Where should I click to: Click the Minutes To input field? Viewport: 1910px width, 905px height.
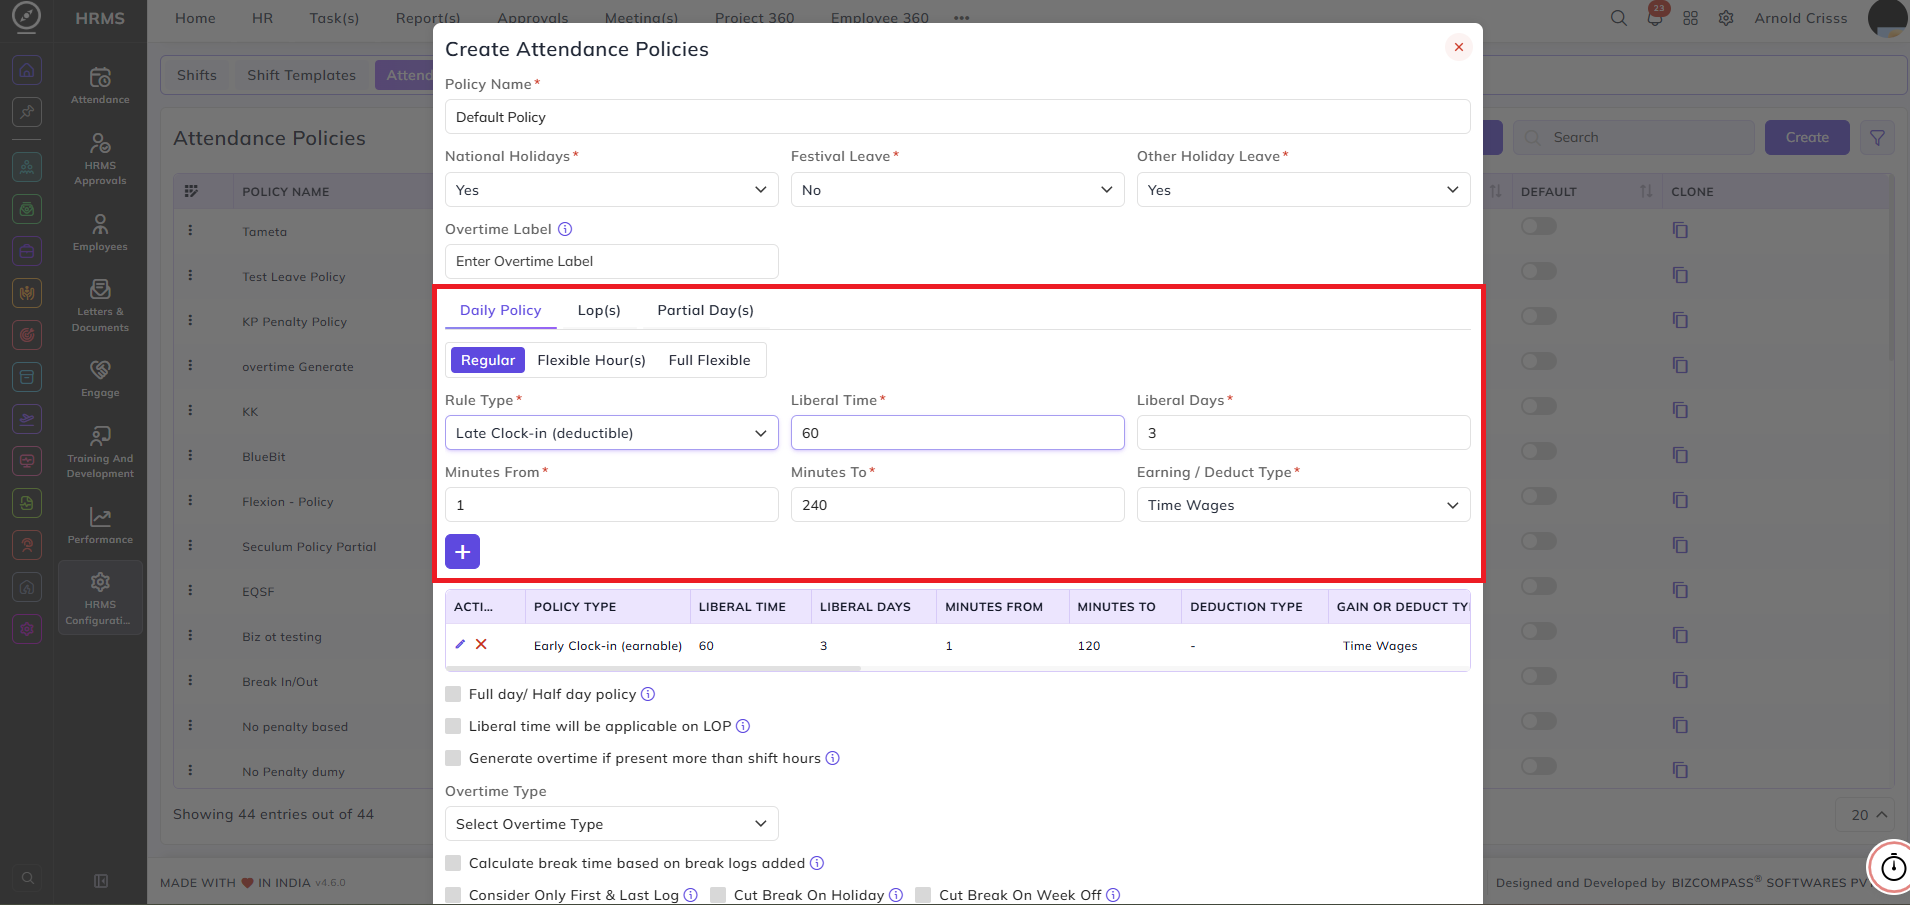tap(957, 505)
